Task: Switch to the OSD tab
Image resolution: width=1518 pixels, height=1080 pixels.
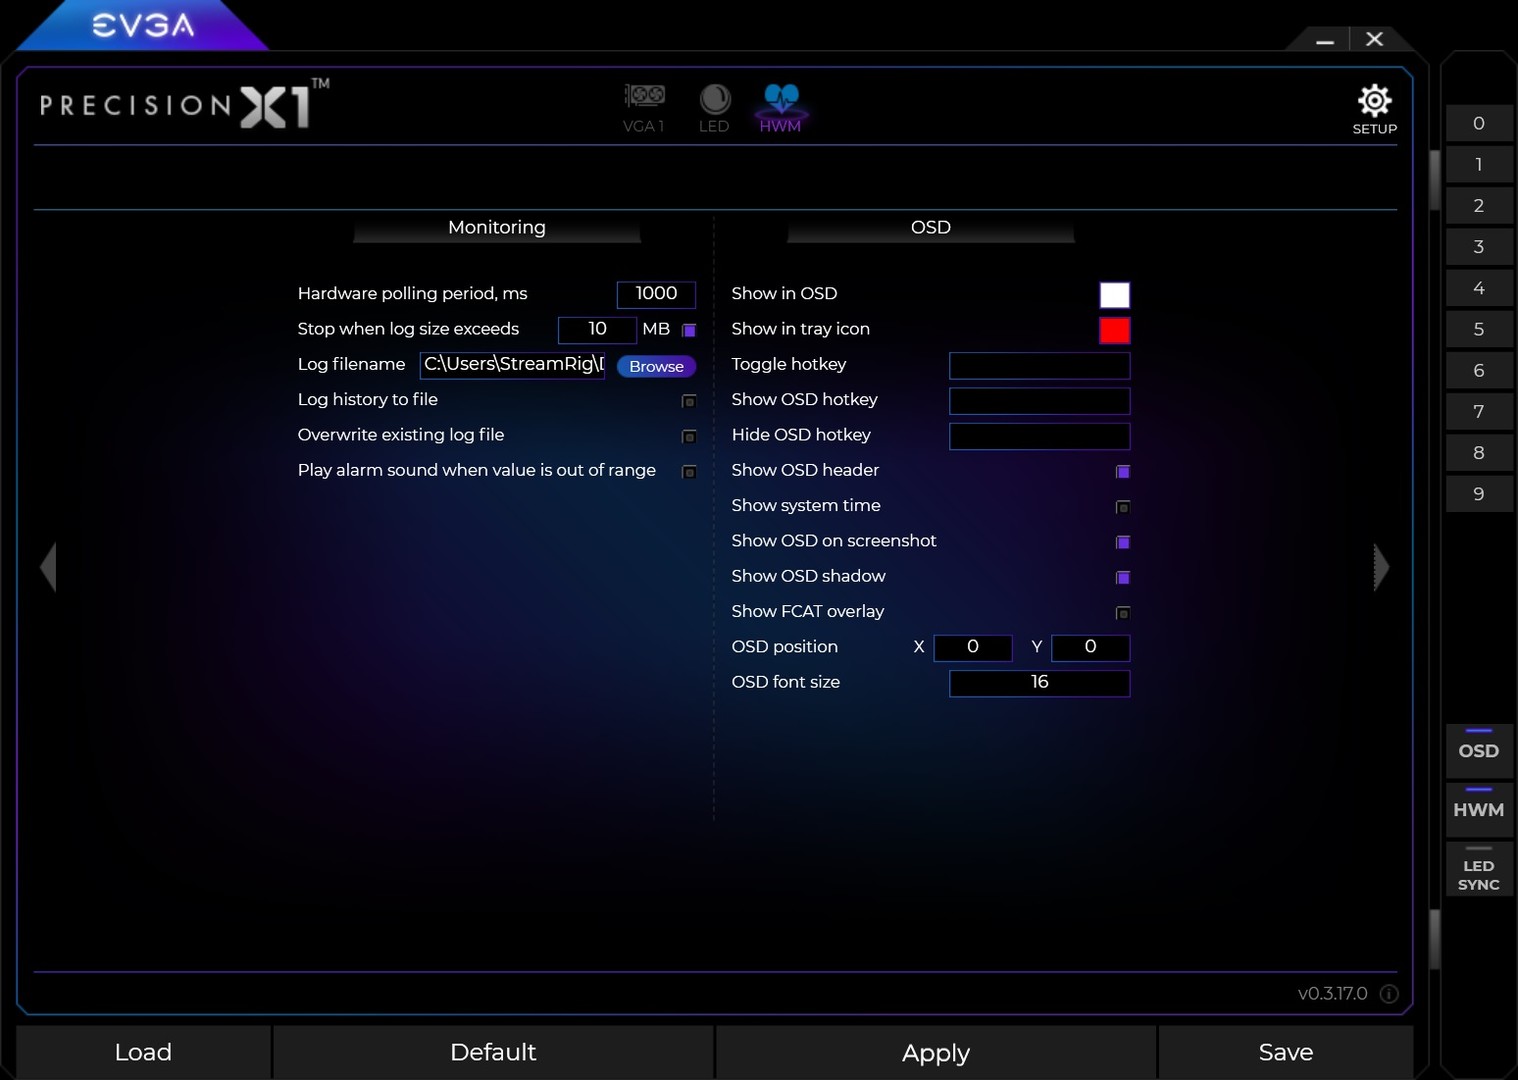Action: pyautogui.click(x=930, y=227)
